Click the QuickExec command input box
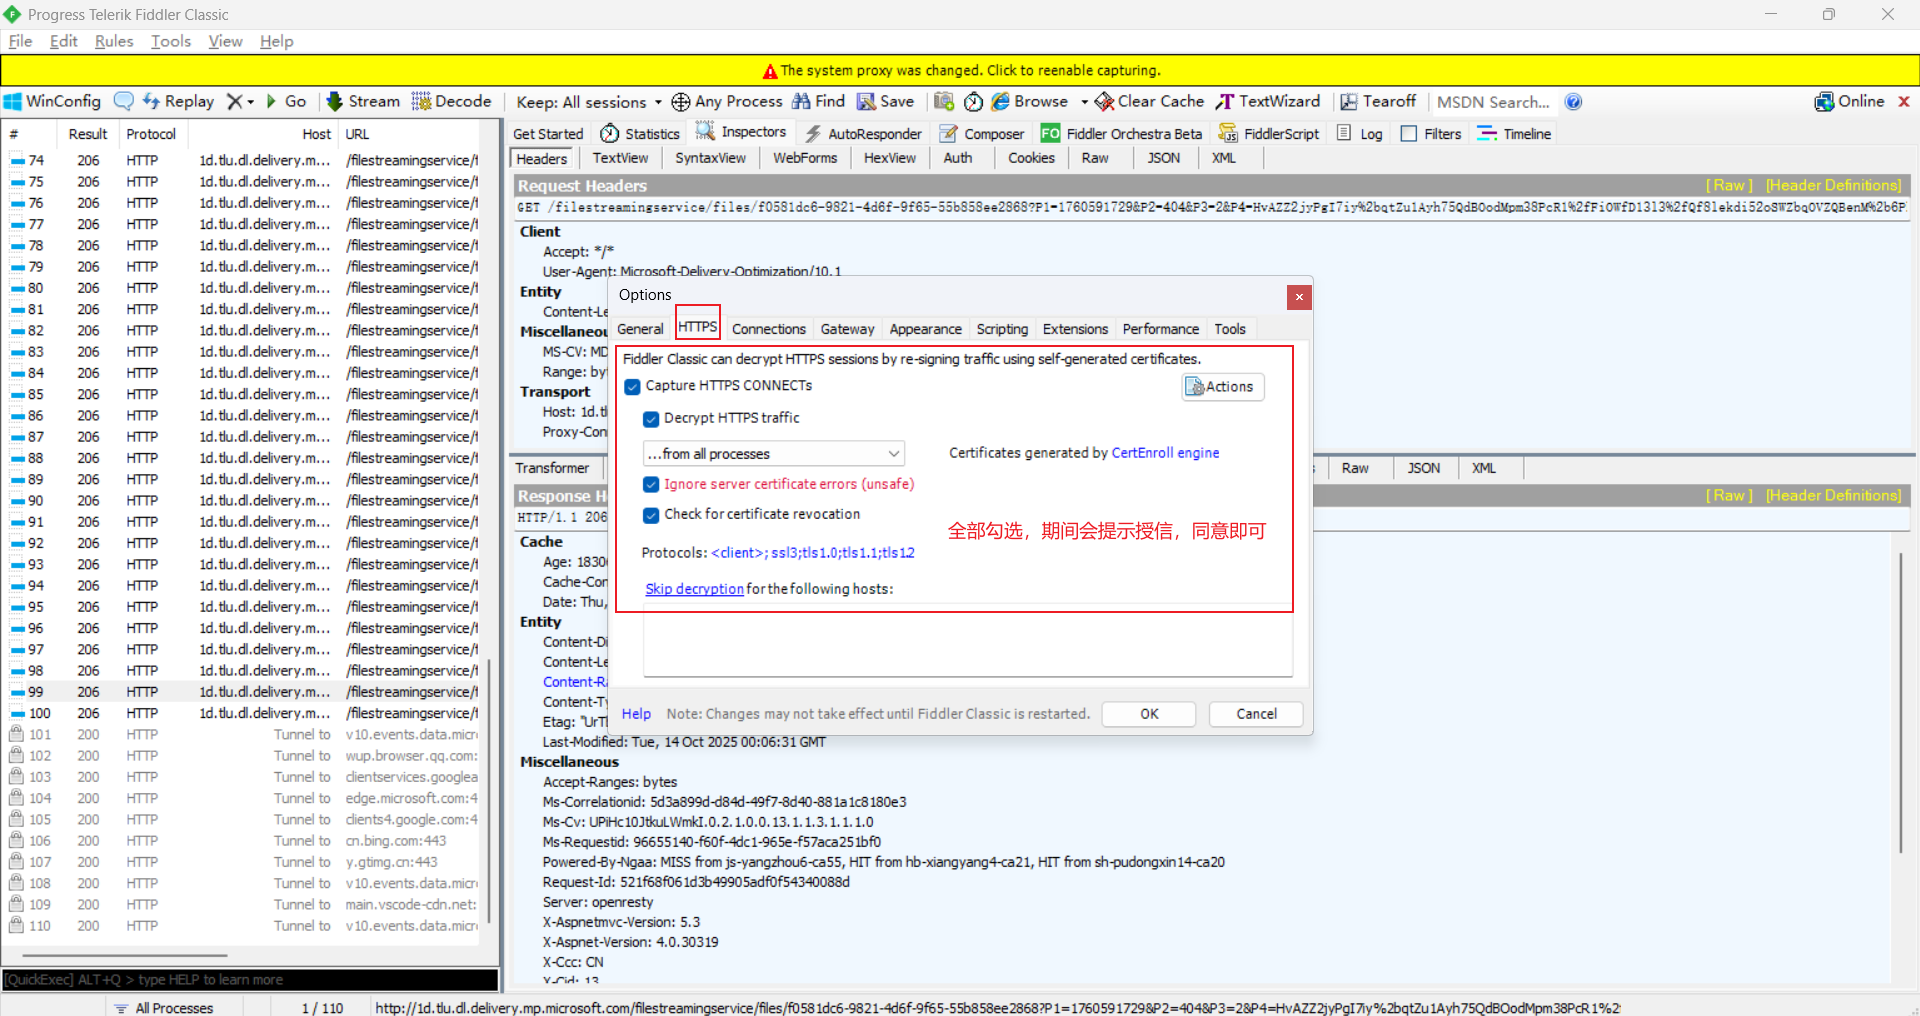The height and width of the screenshot is (1016, 1920). [x=250, y=980]
